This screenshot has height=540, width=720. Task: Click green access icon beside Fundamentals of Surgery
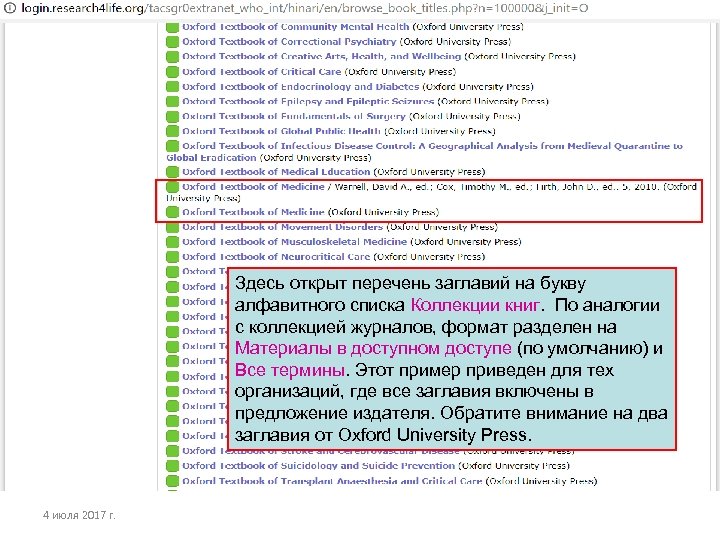click(x=172, y=116)
